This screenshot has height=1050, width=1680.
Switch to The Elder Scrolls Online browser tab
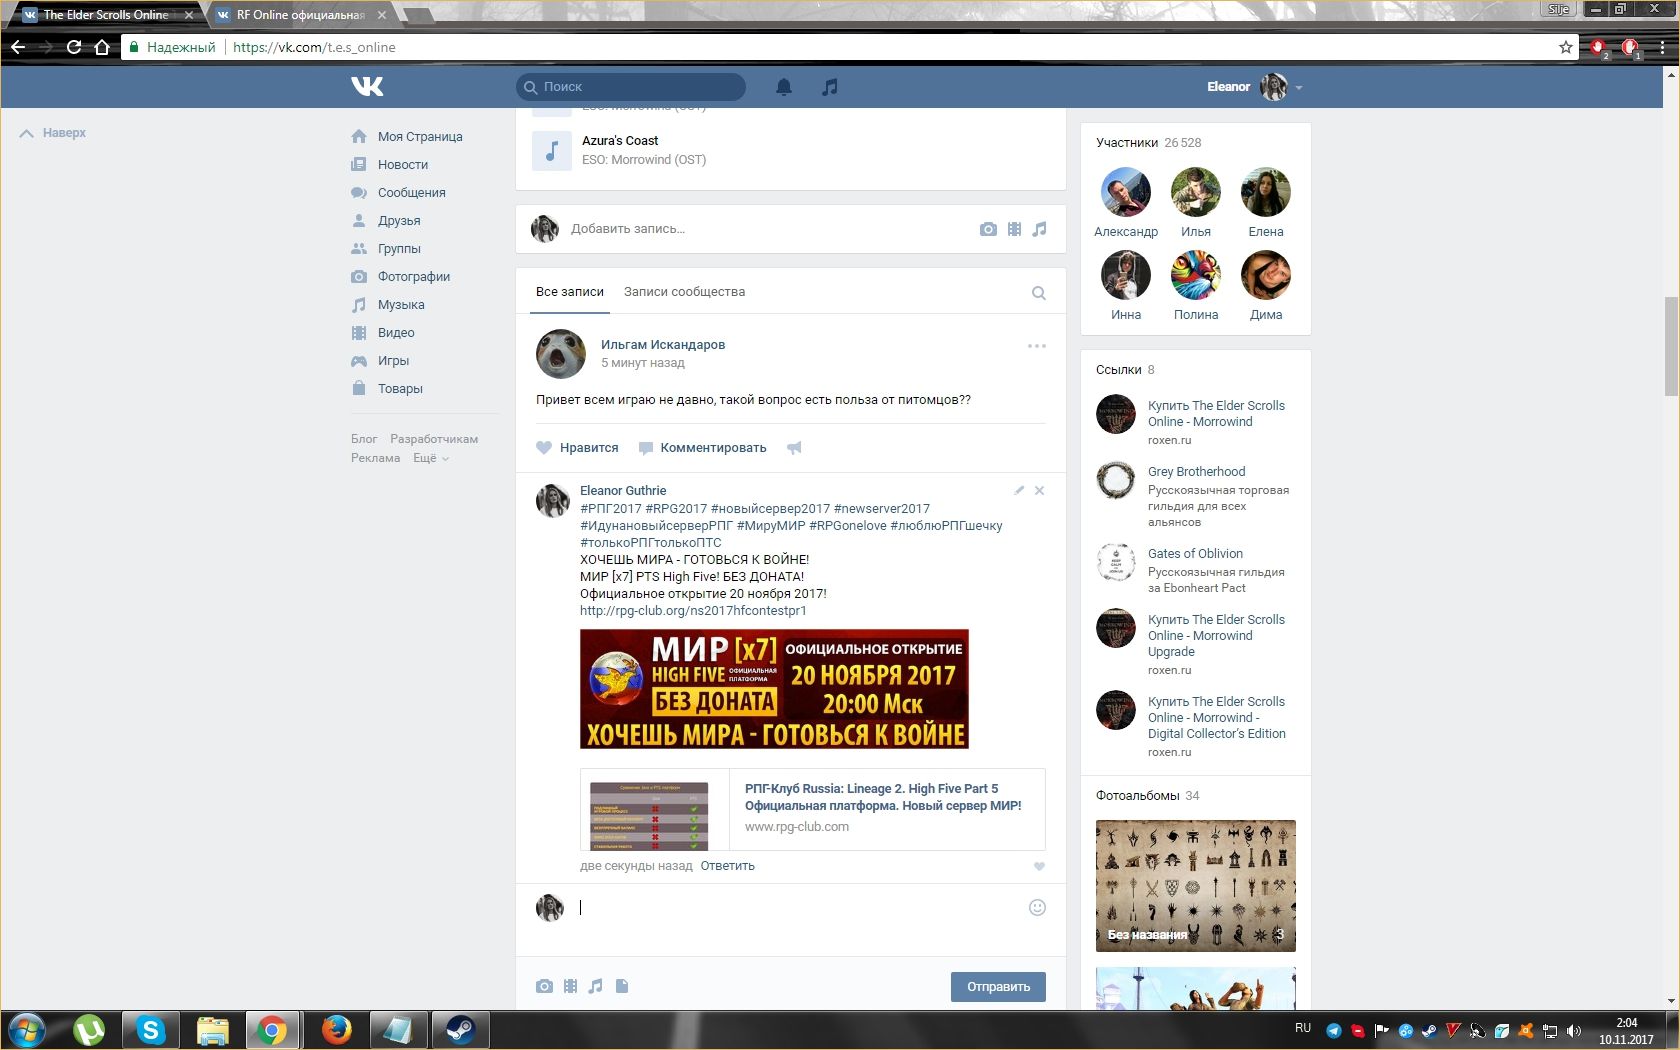pos(106,15)
